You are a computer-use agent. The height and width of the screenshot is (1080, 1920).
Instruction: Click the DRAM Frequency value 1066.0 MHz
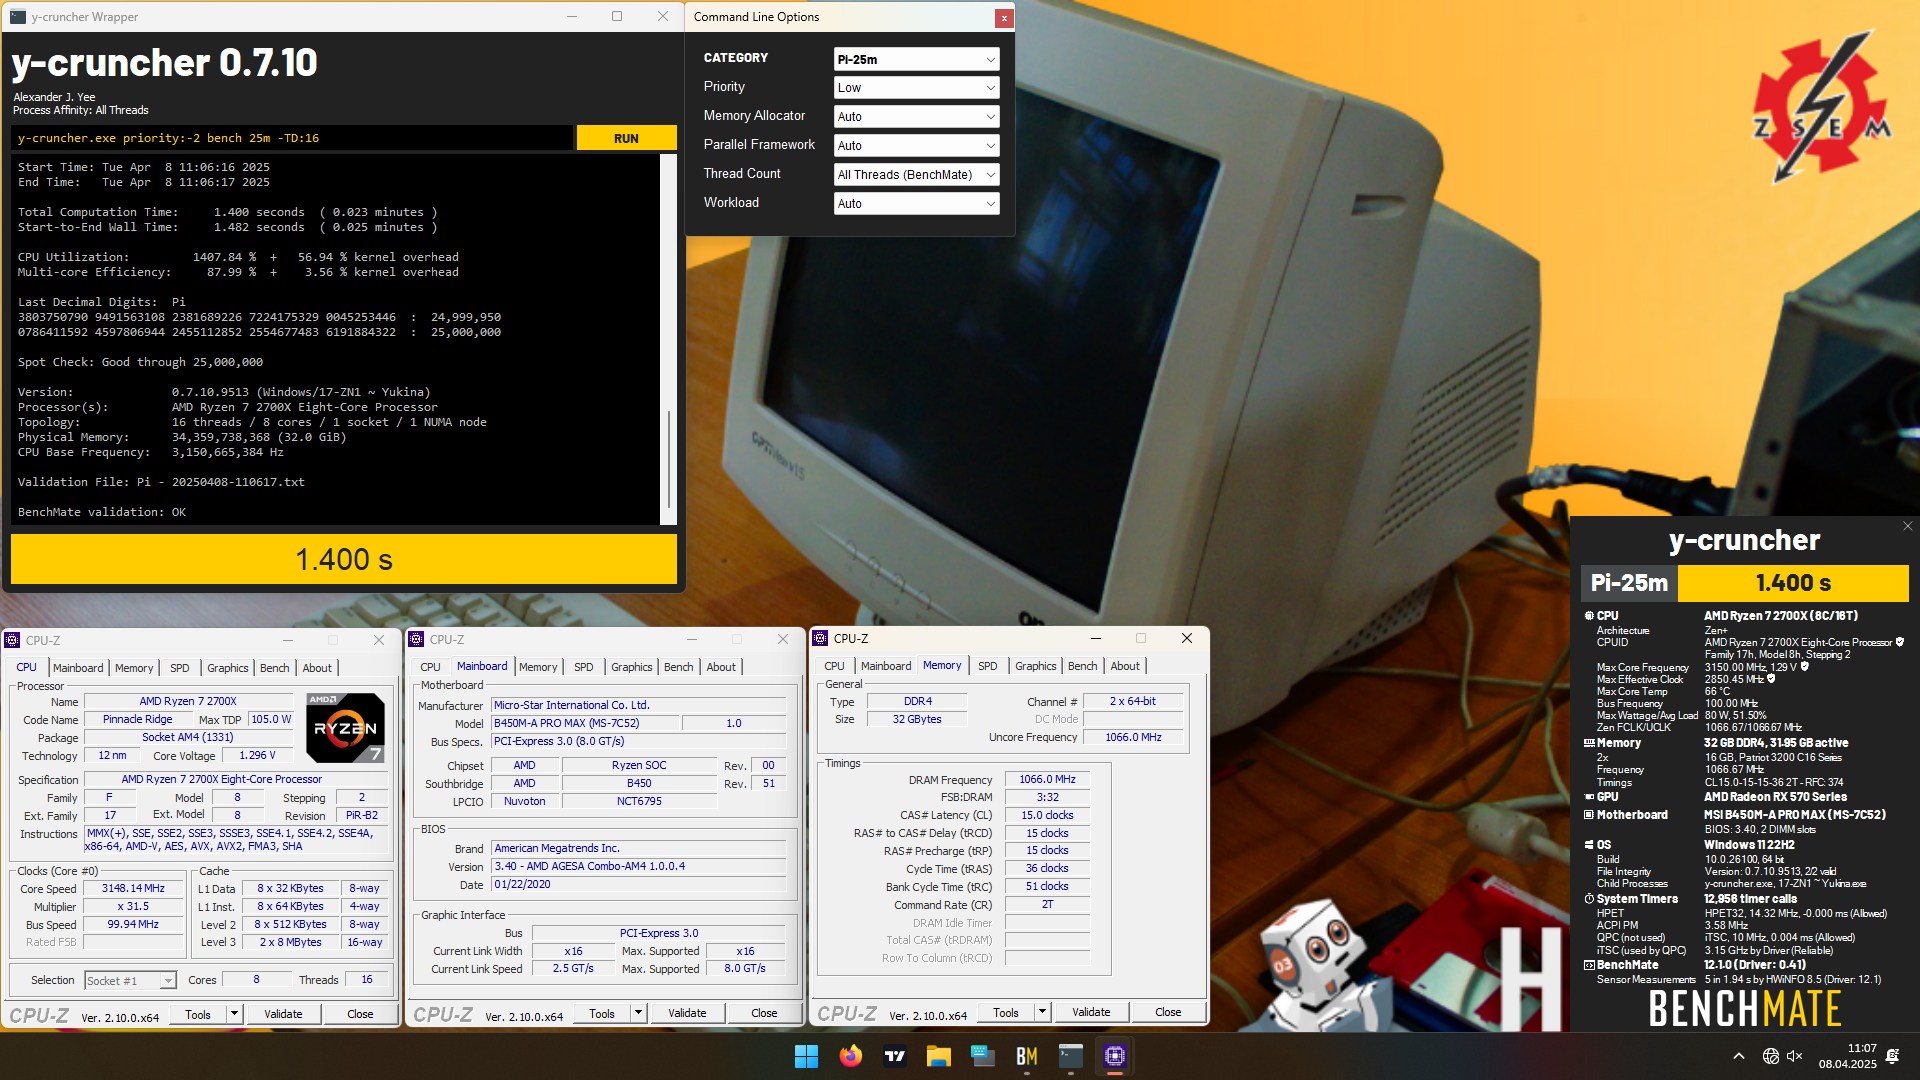coord(1047,780)
